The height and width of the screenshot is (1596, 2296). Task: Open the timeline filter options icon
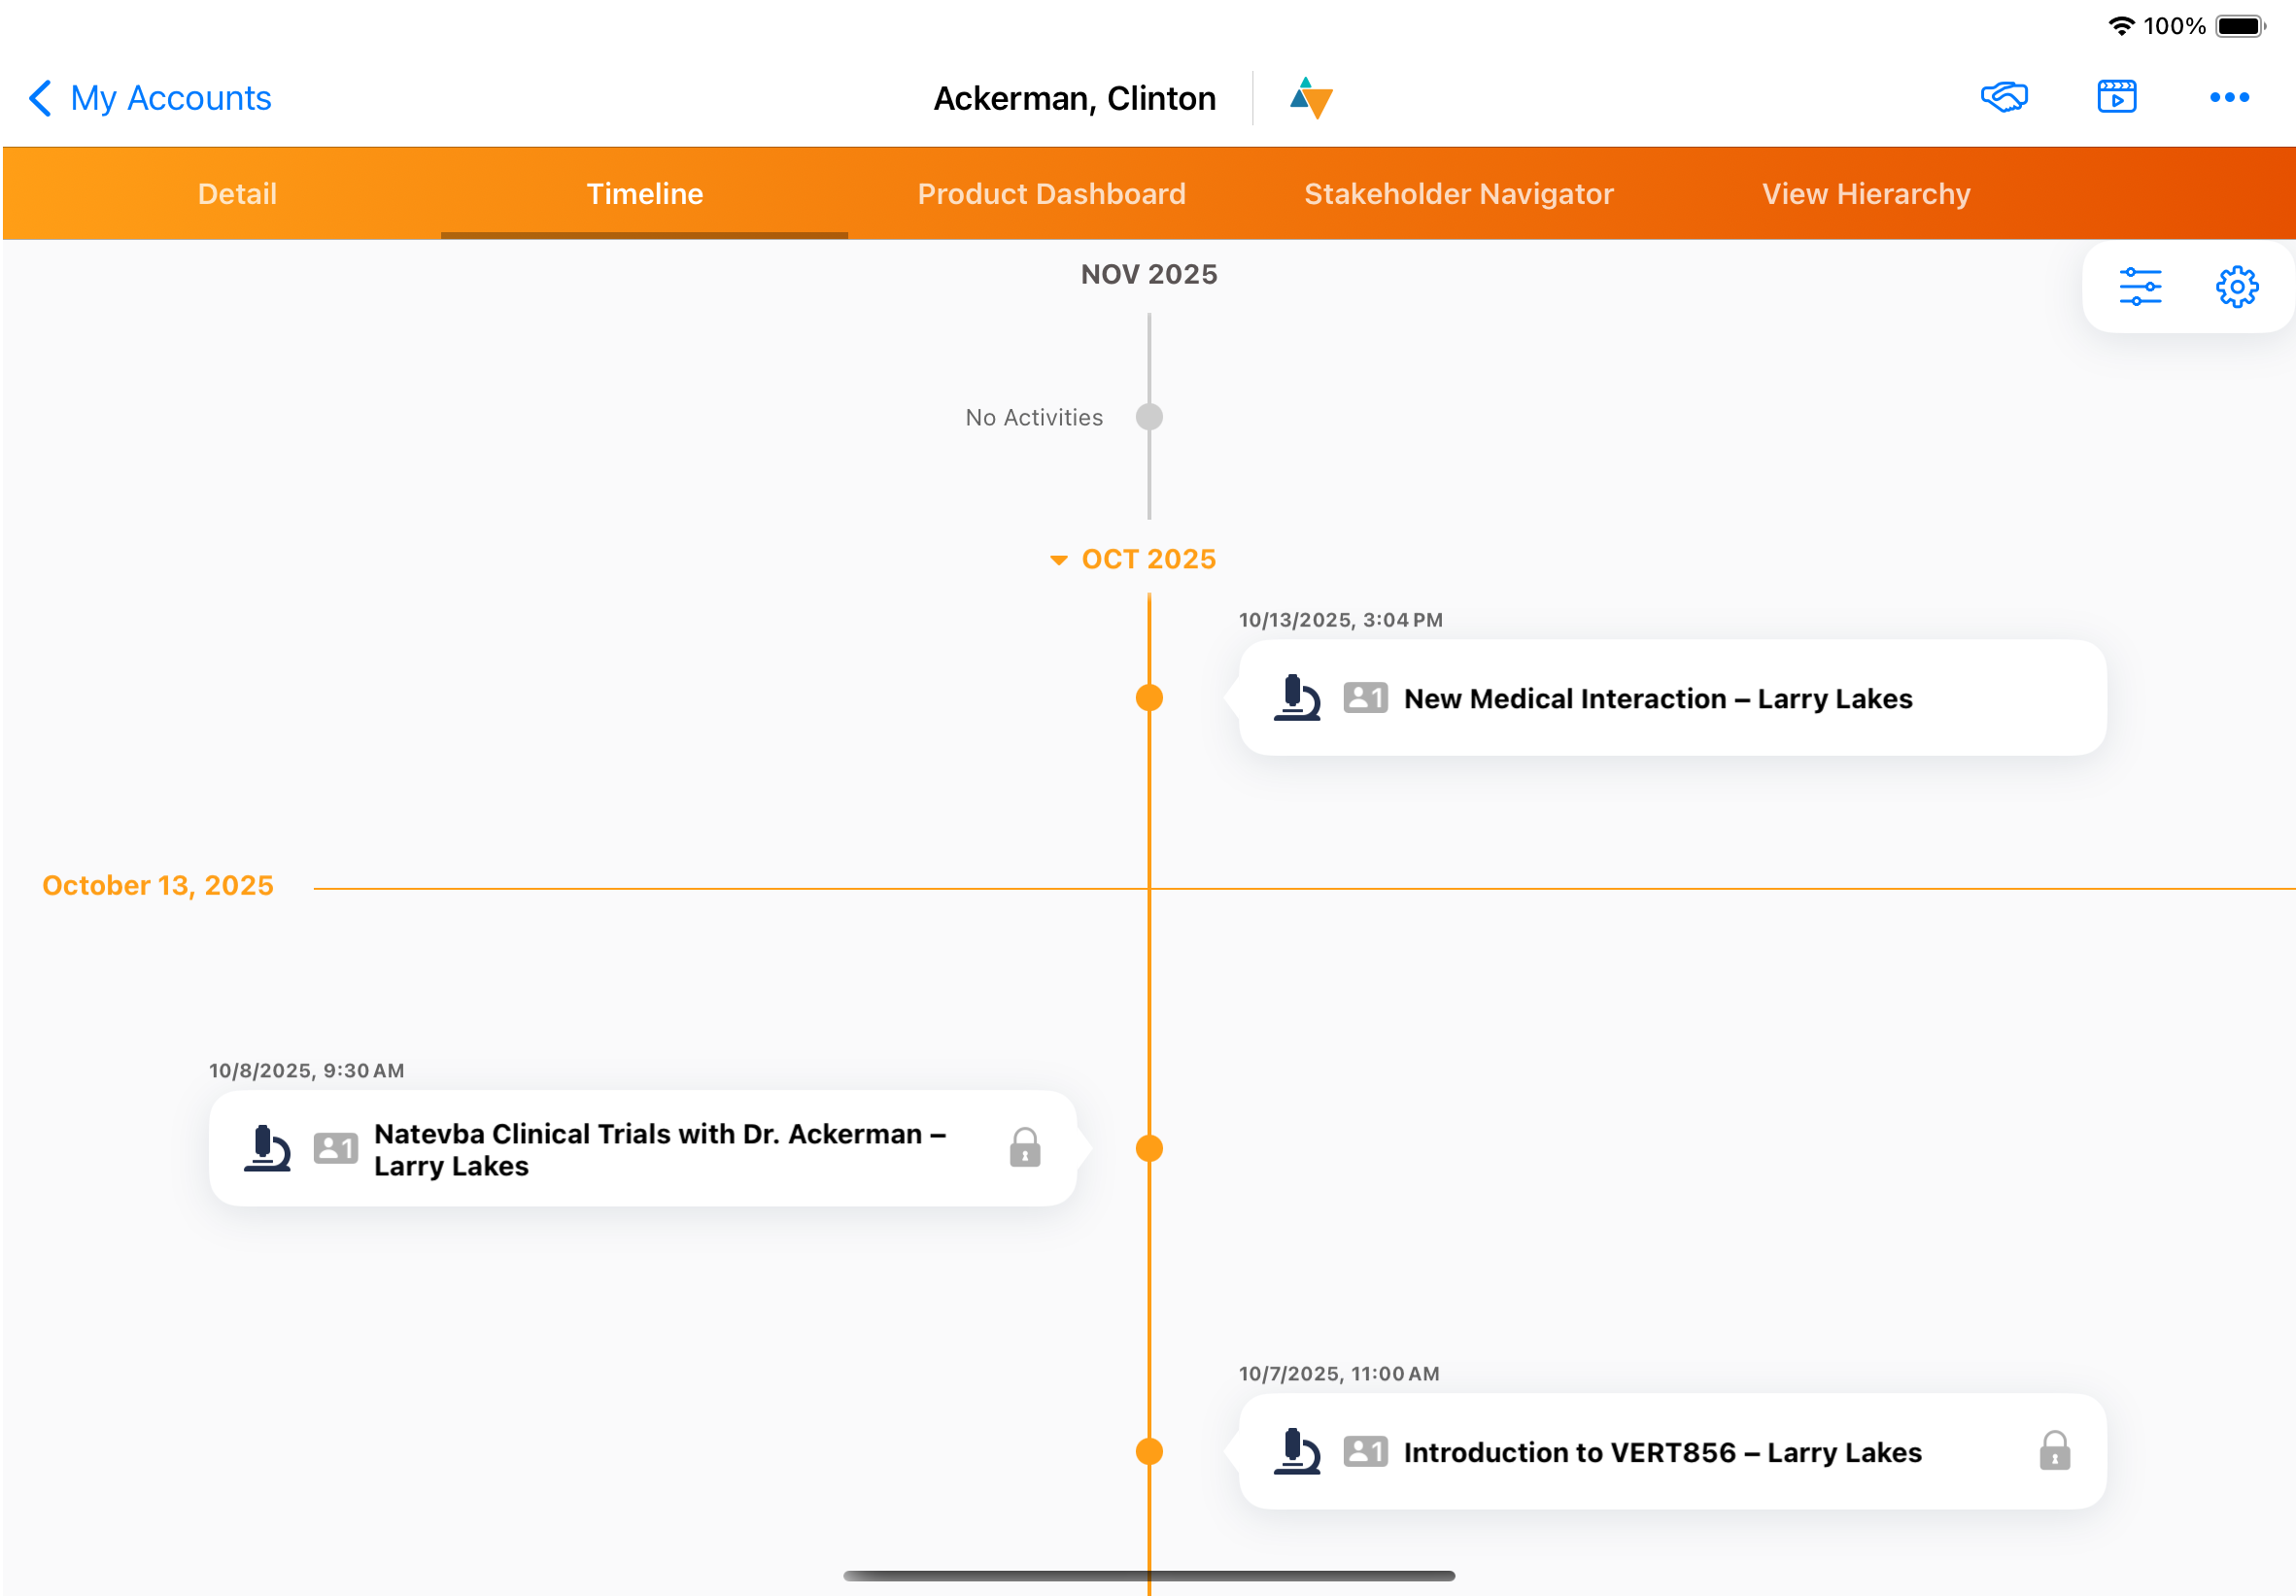[2140, 286]
